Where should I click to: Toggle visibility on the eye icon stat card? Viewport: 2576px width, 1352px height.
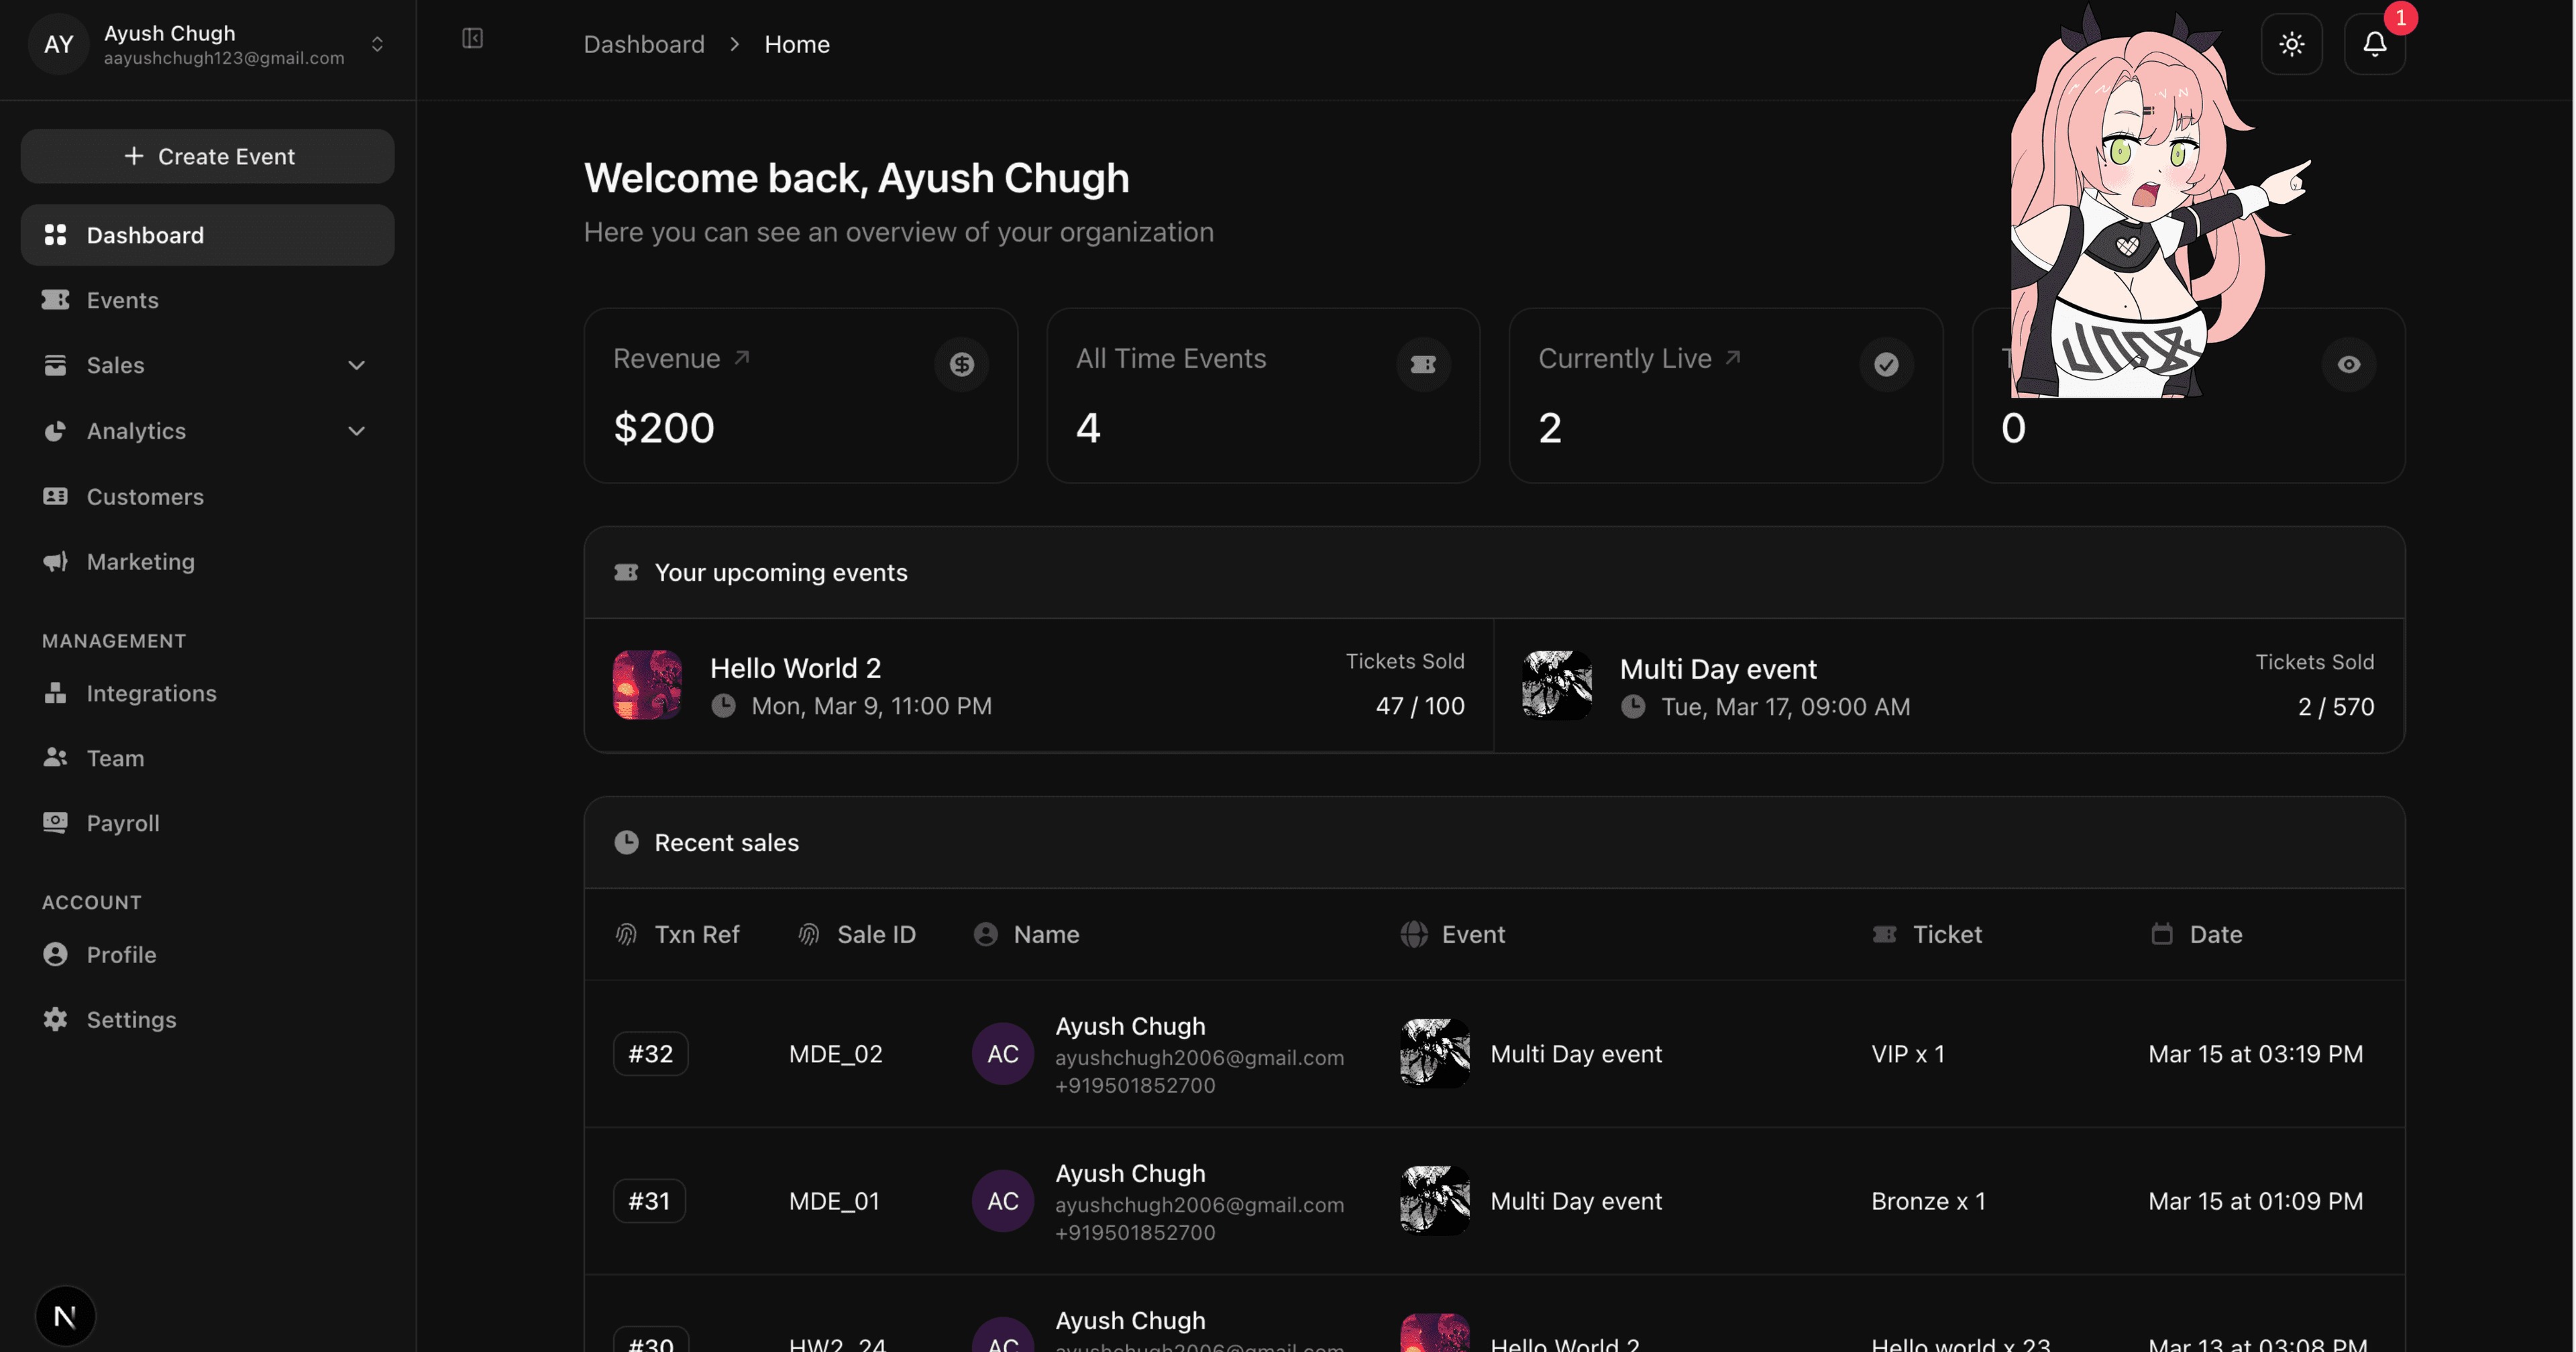(x=2349, y=364)
